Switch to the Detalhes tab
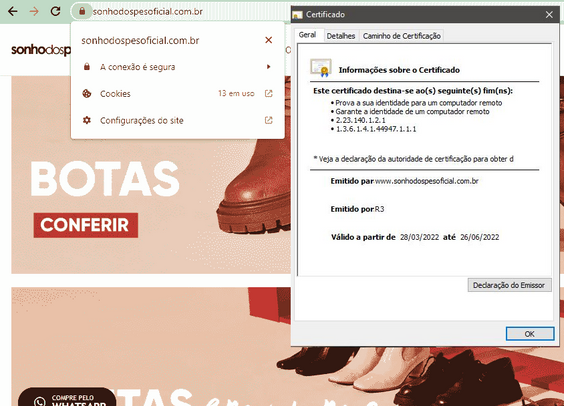 341,36
